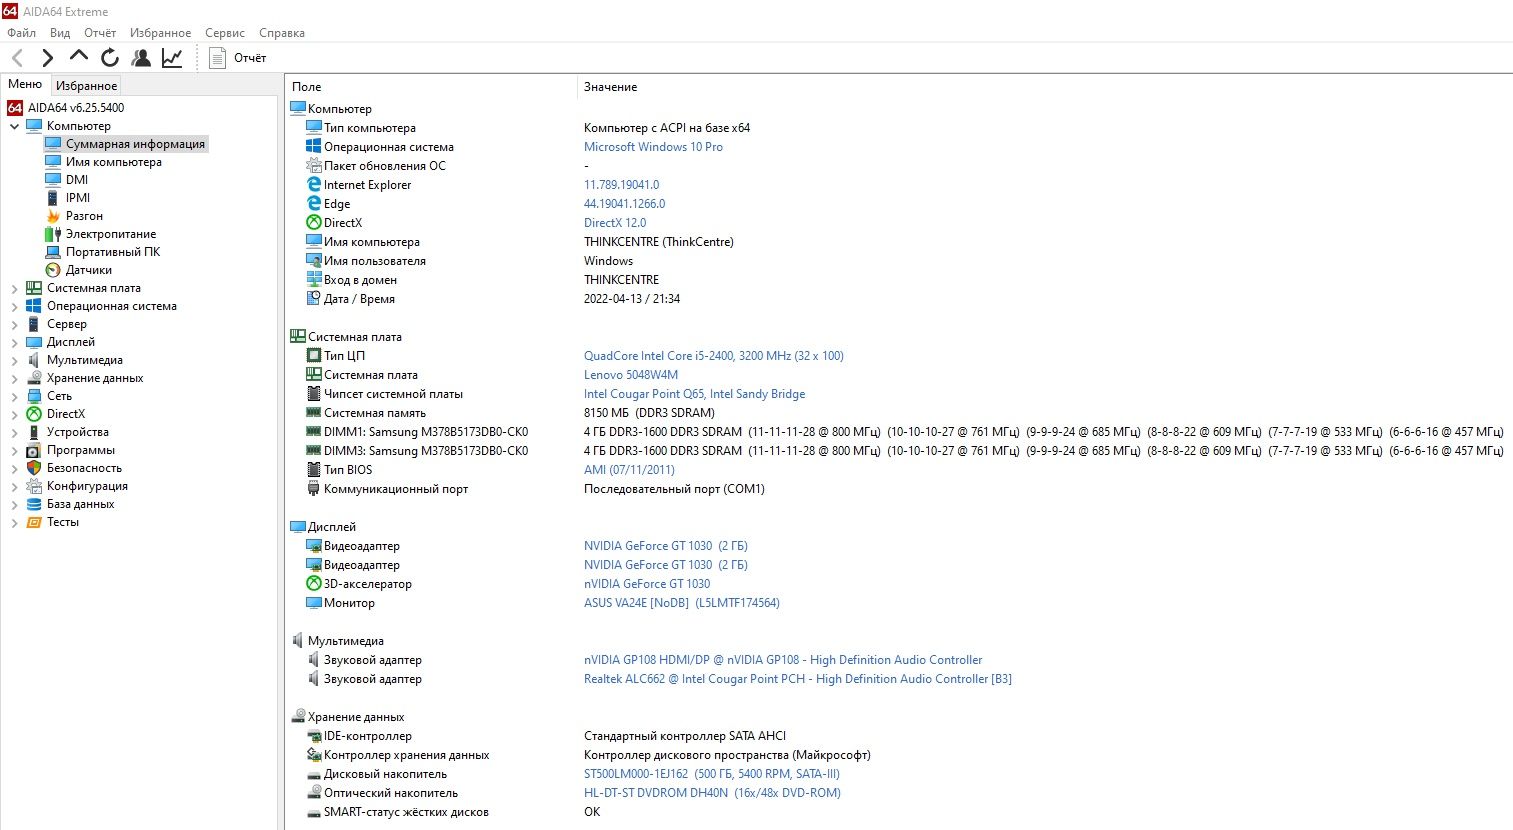Select the Системная память row

(x=899, y=413)
